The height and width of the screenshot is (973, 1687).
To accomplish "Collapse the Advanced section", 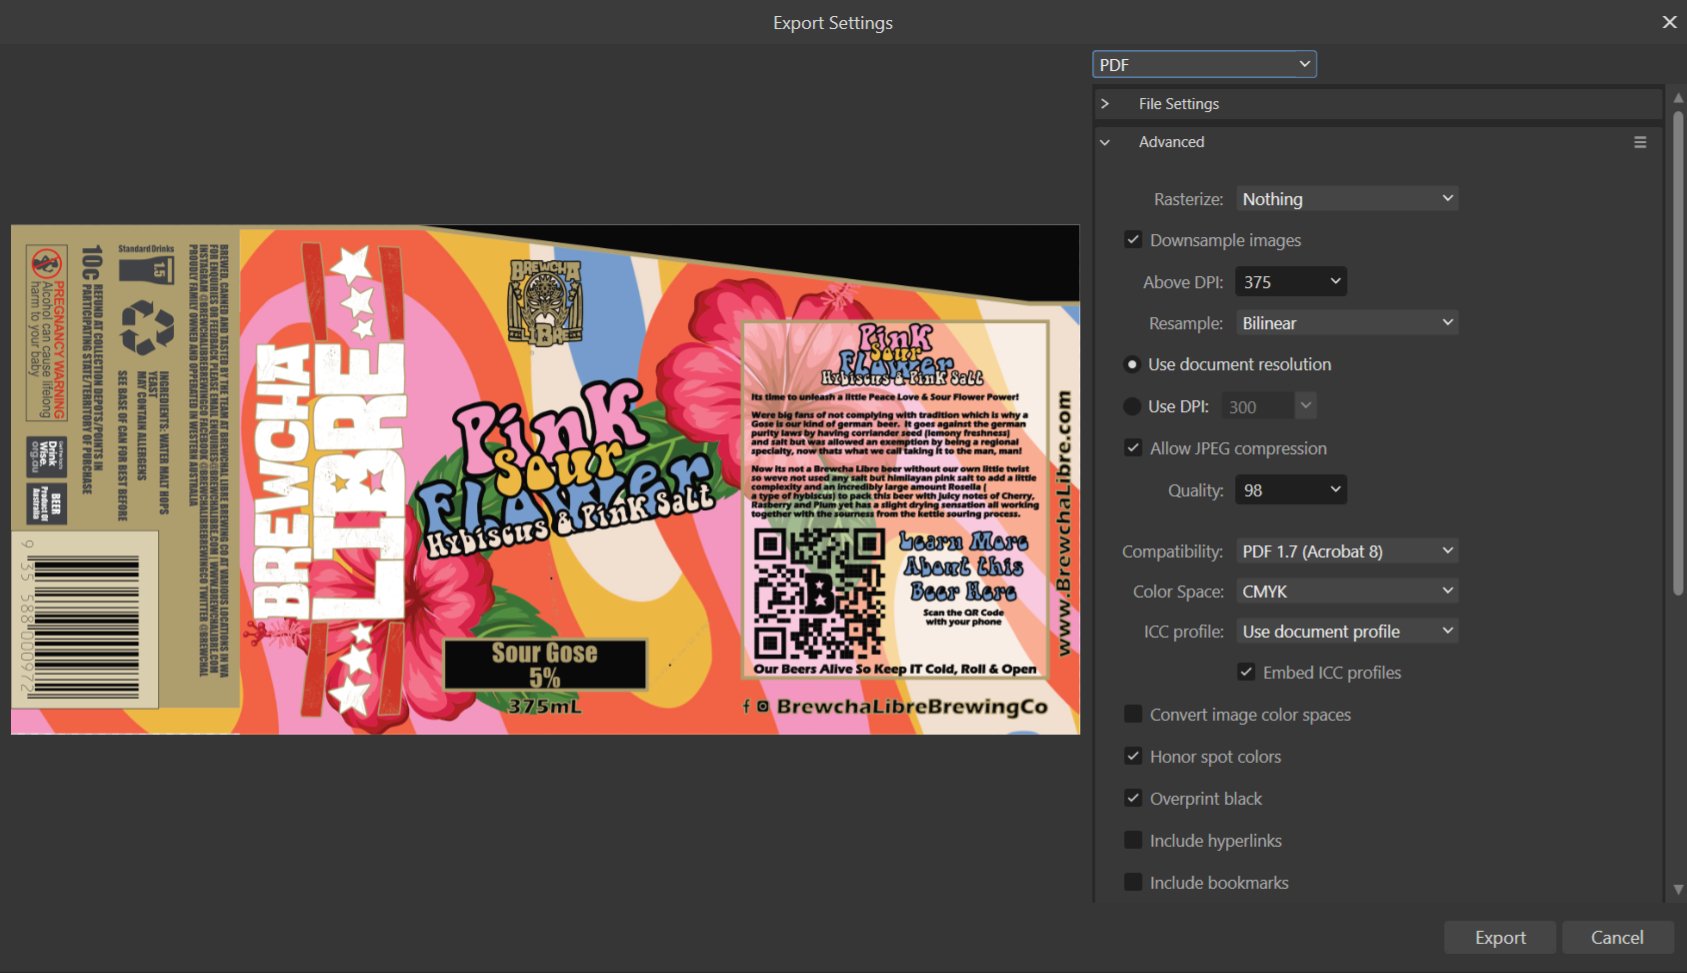I will (1105, 143).
